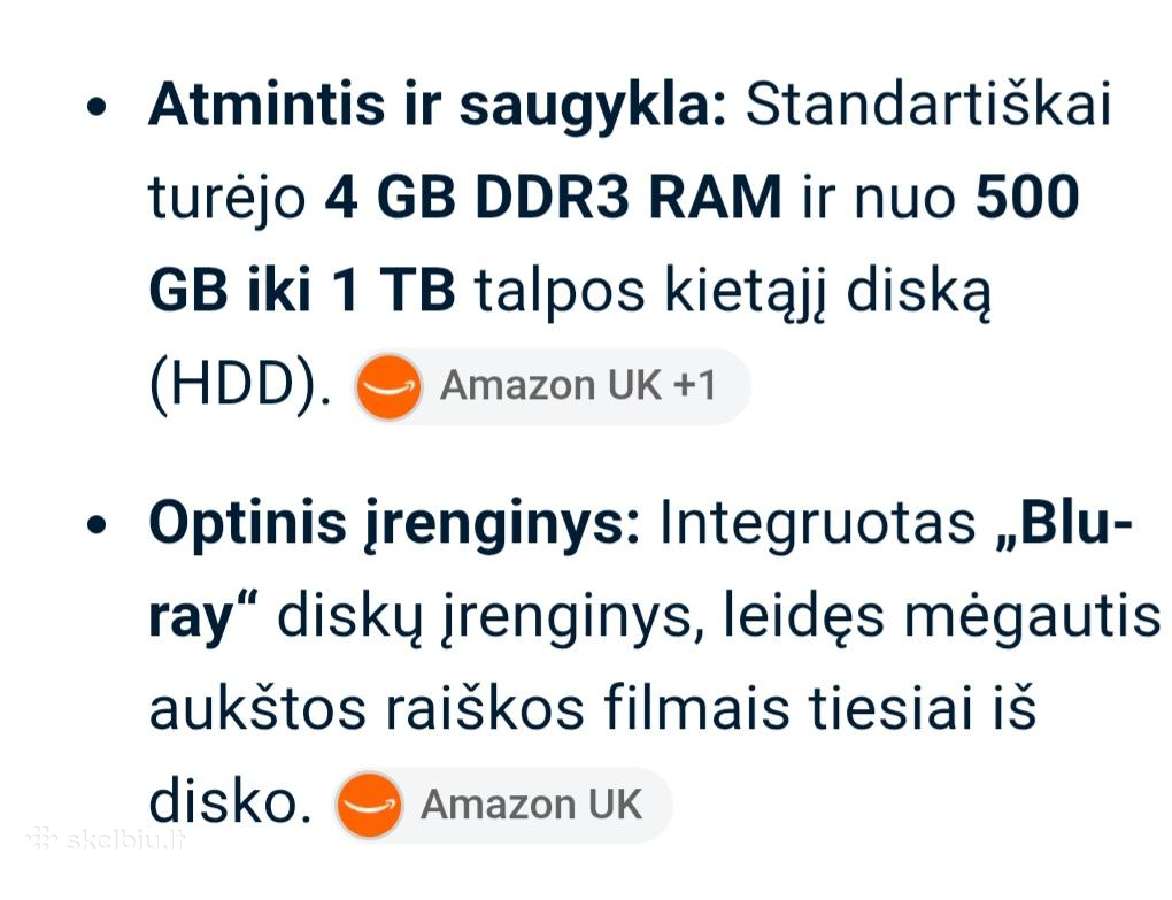Click the word Standartiškai
This screenshot has width=1172, height=900.
pos(929,104)
